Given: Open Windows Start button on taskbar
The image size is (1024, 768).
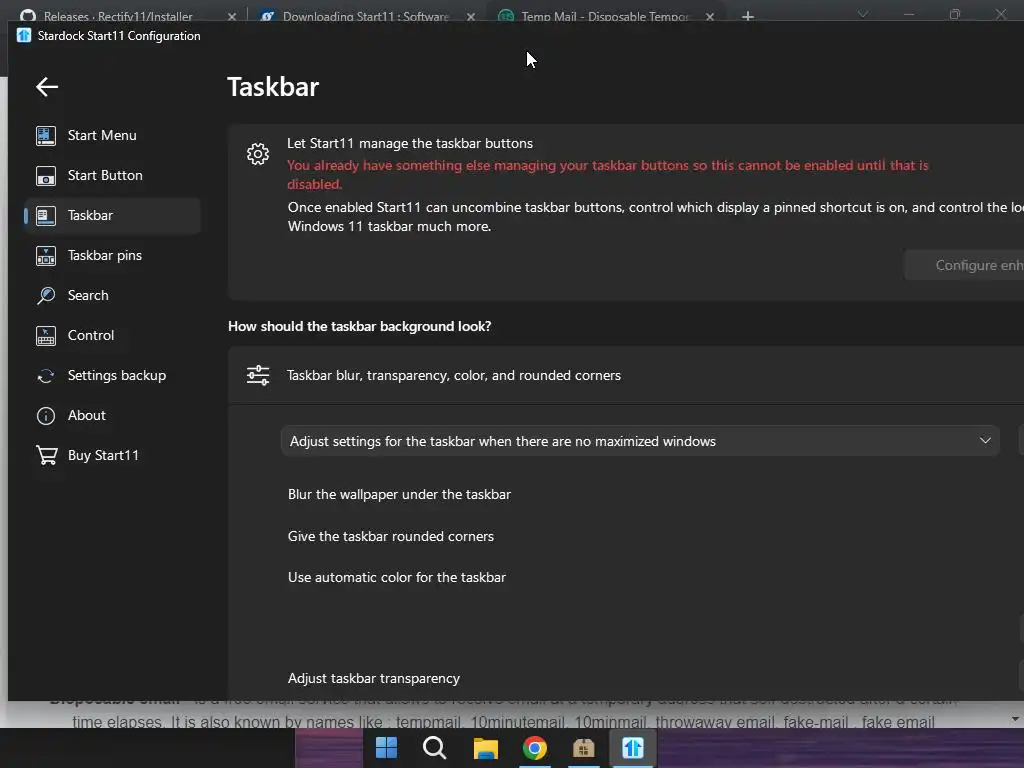Looking at the screenshot, I should point(387,748).
